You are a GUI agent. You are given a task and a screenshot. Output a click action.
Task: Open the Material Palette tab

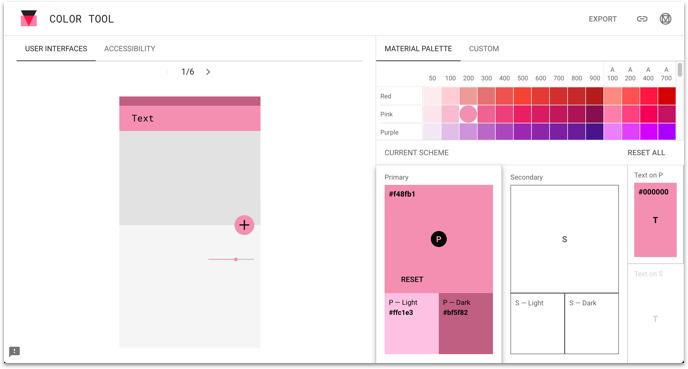click(x=418, y=49)
